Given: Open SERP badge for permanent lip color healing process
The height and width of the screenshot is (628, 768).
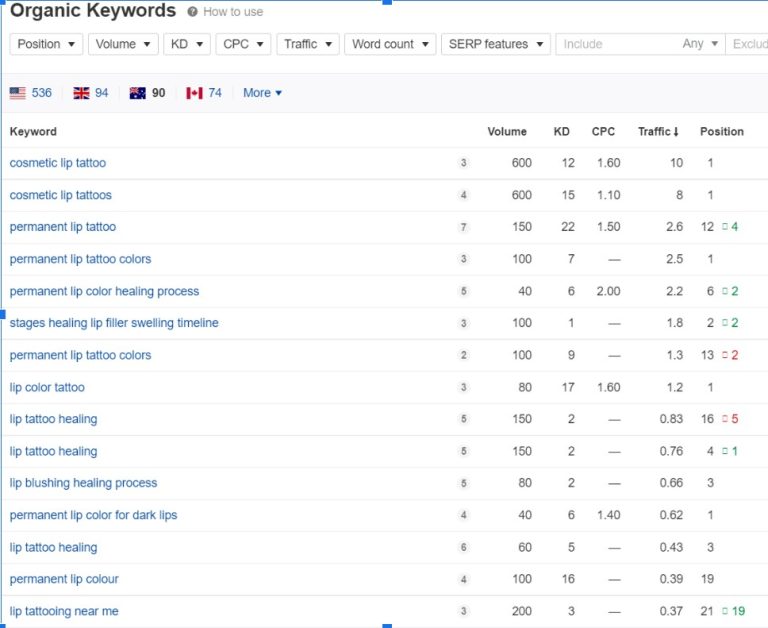Looking at the screenshot, I should pyautogui.click(x=463, y=291).
